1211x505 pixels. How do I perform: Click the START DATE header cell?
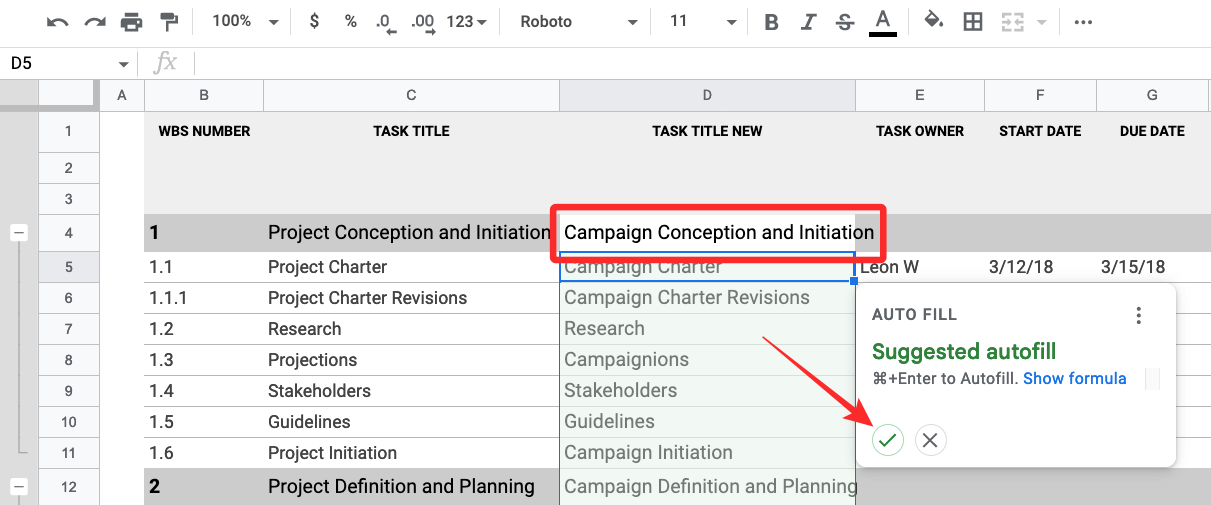click(x=1041, y=131)
